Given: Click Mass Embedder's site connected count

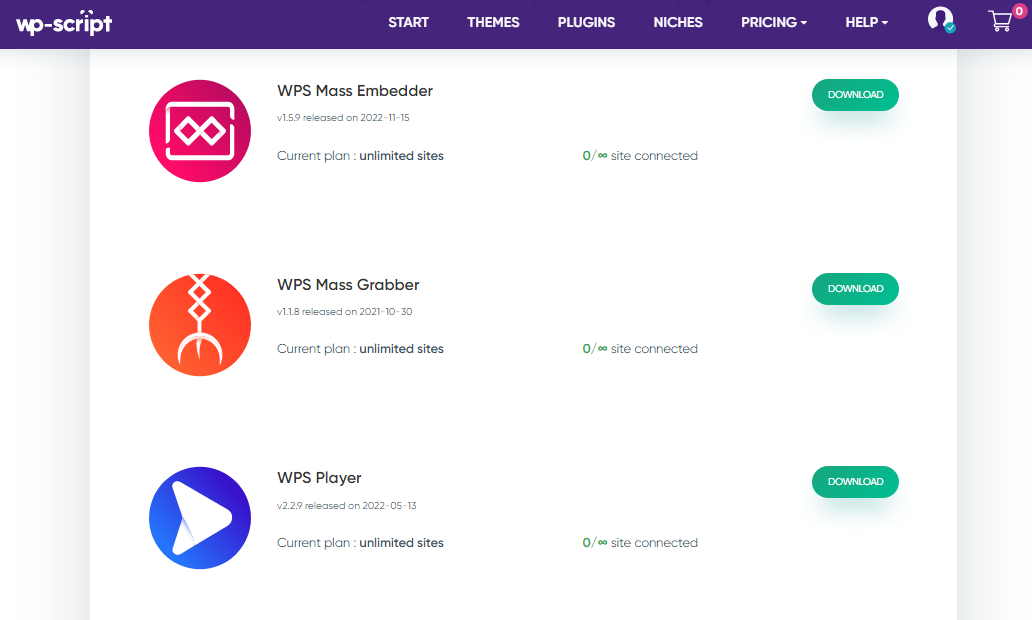Looking at the screenshot, I should coord(640,156).
